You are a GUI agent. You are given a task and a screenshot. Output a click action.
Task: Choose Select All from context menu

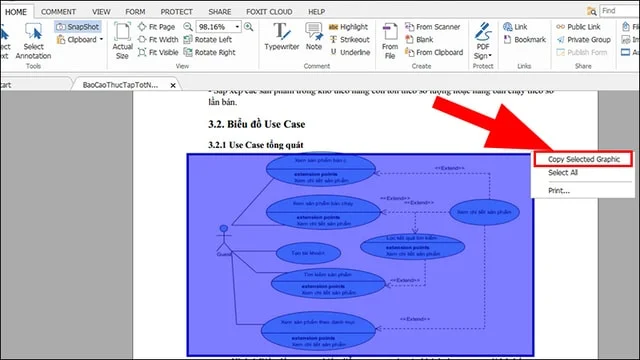click(562, 173)
